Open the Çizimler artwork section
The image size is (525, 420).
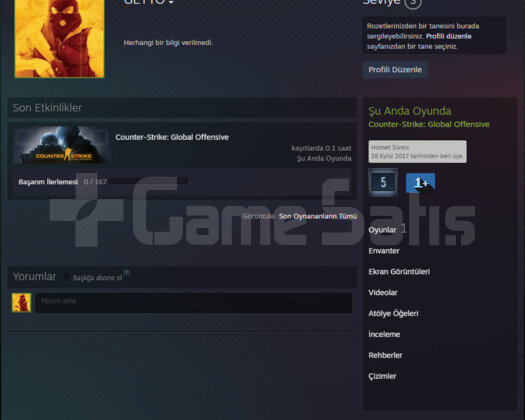pos(382,376)
